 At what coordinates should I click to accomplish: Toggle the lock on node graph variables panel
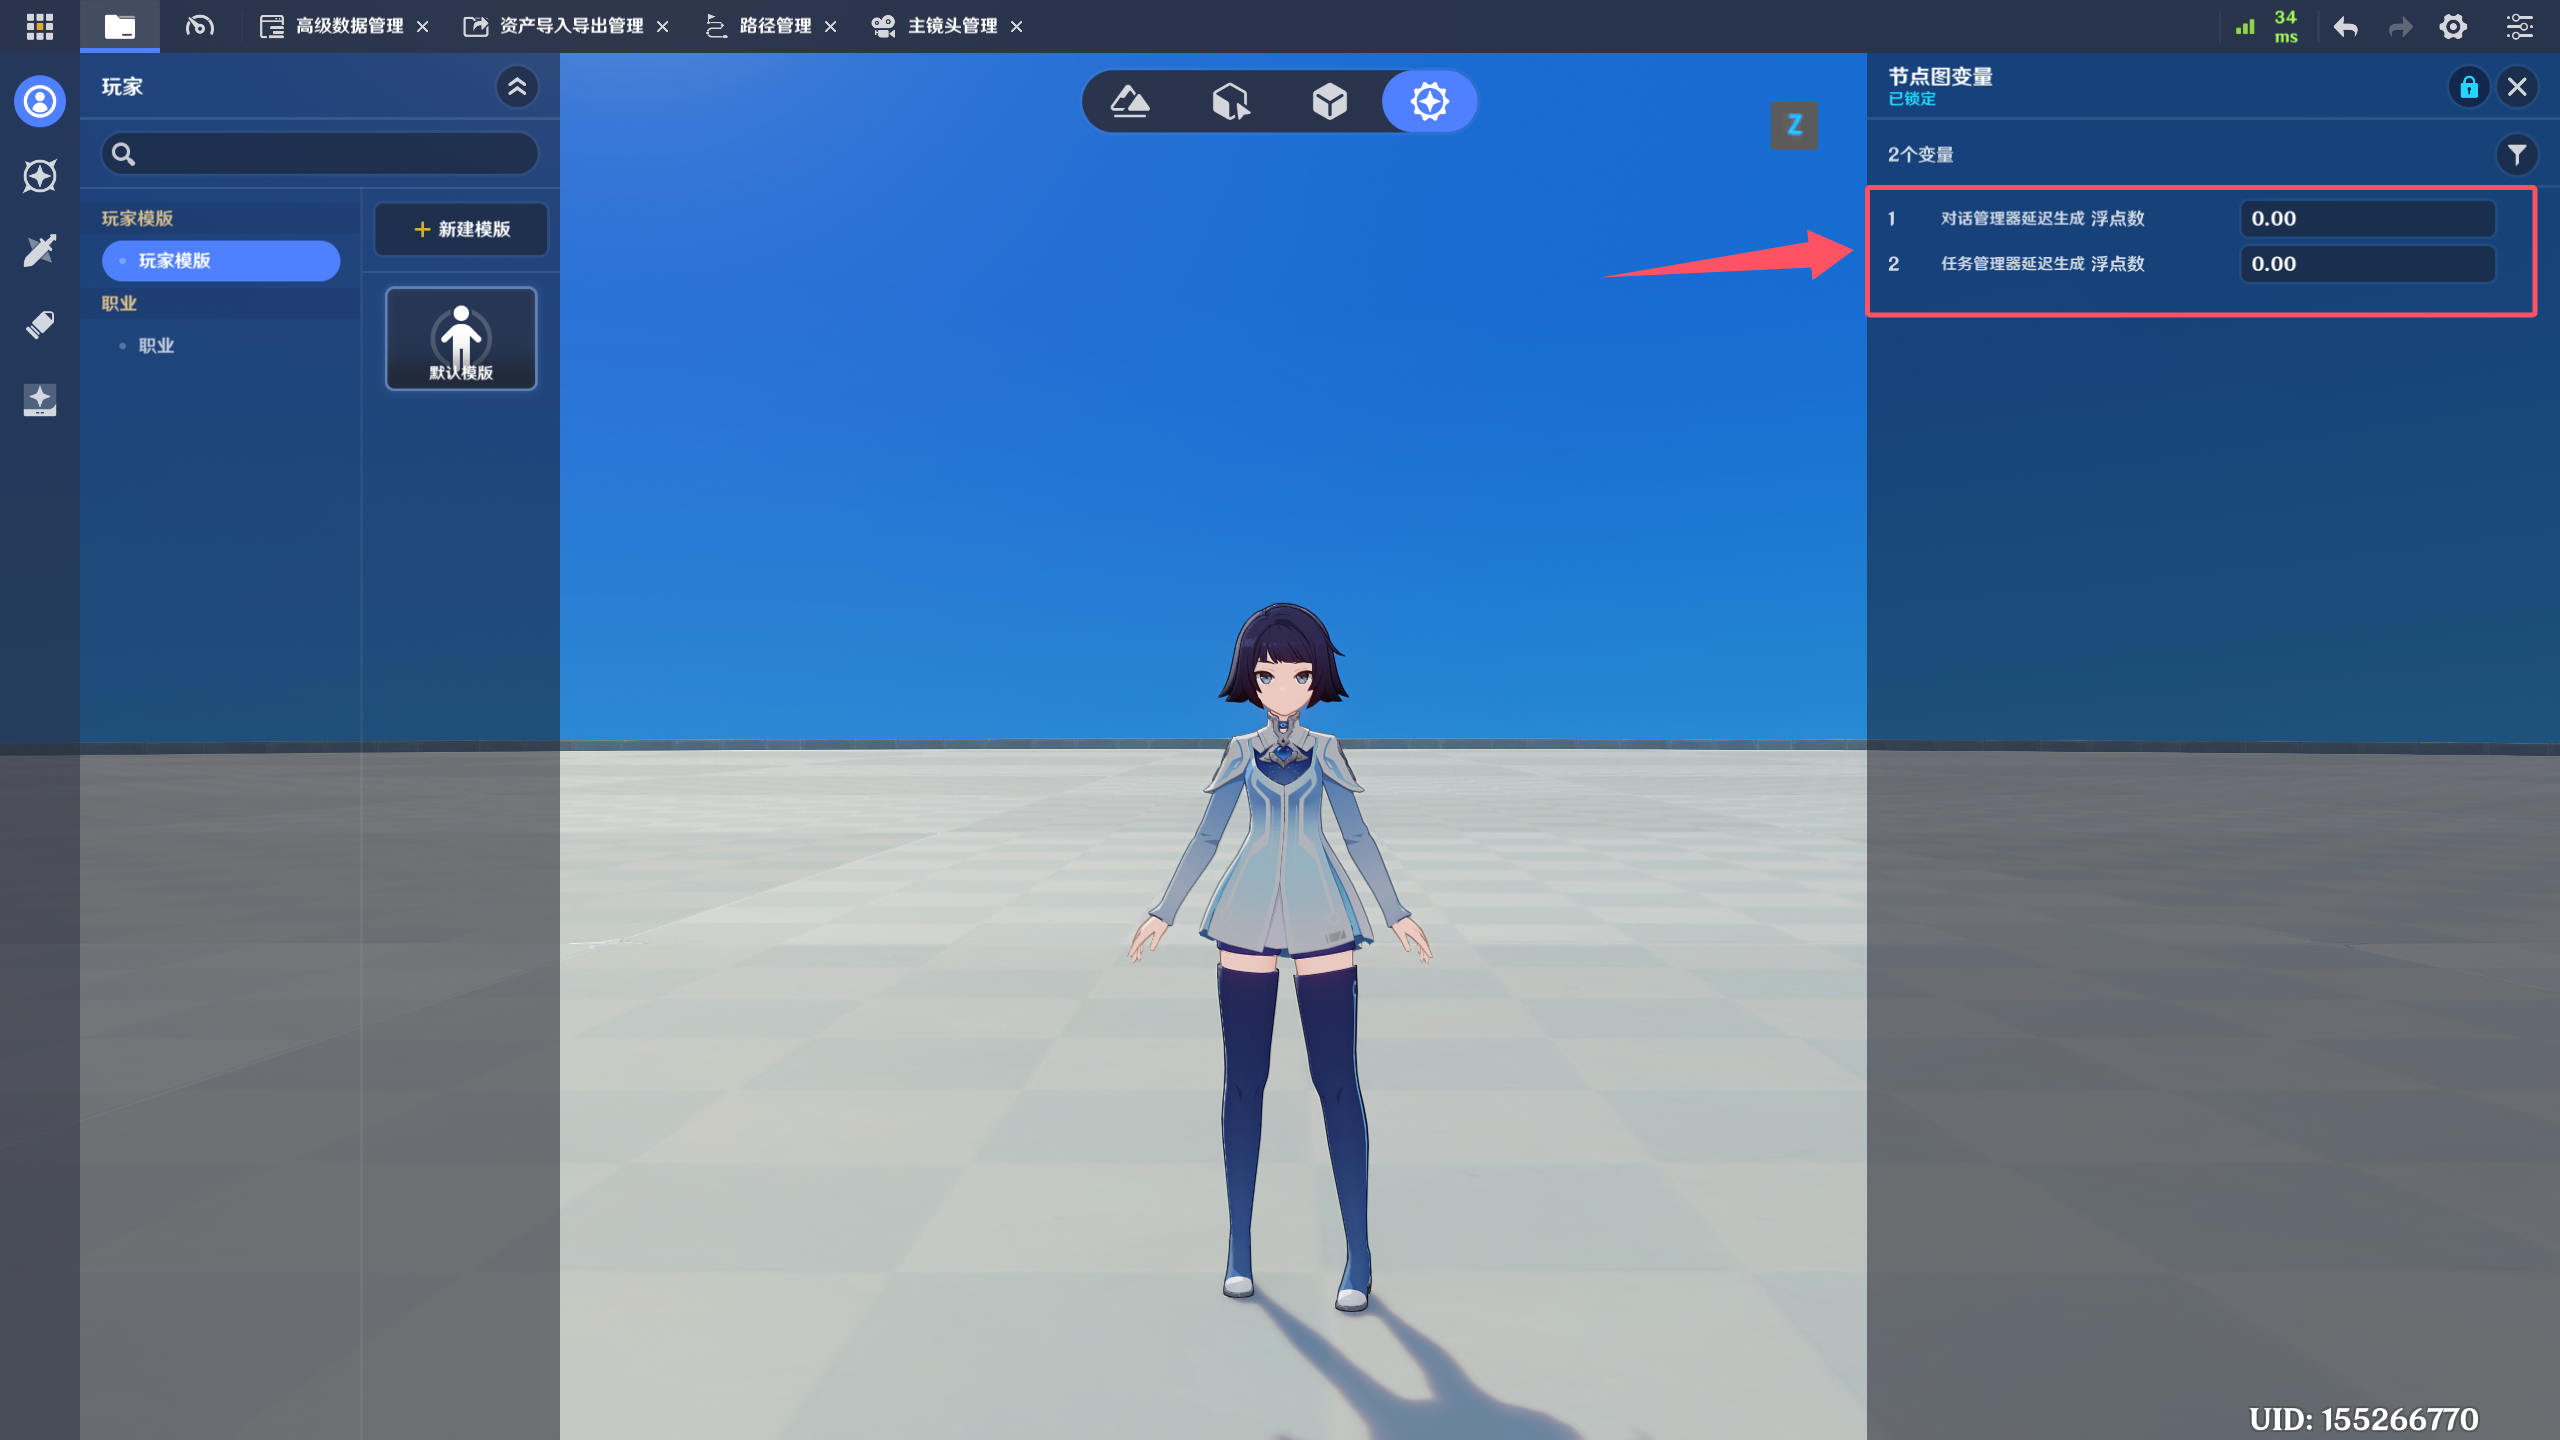click(2469, 87)
